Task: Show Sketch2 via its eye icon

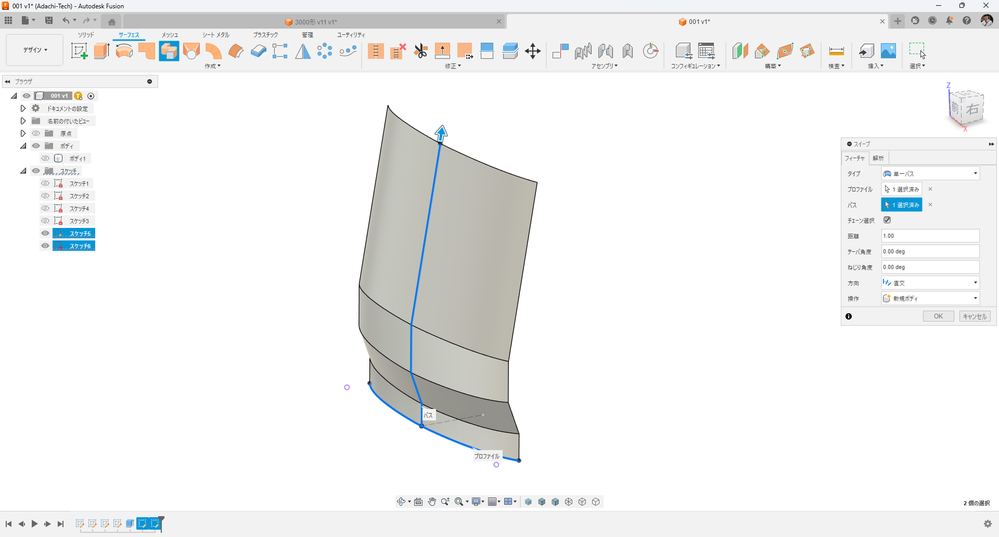Action: pos(45,196)
